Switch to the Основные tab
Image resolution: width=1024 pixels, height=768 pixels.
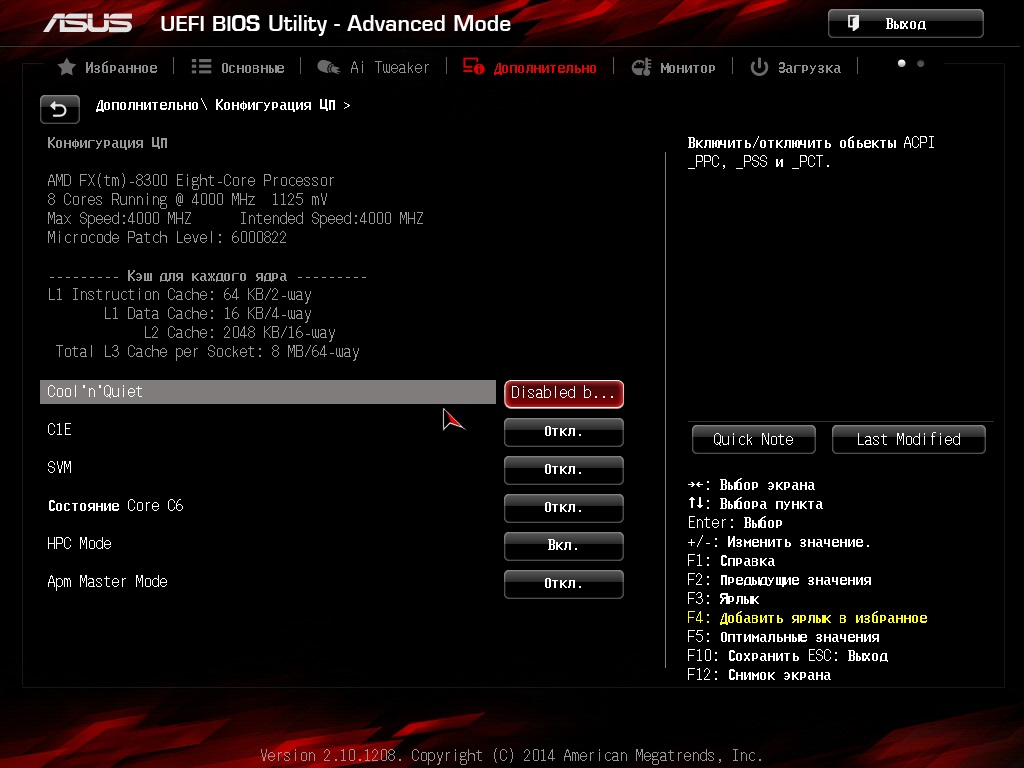click(x=238, y=67)
